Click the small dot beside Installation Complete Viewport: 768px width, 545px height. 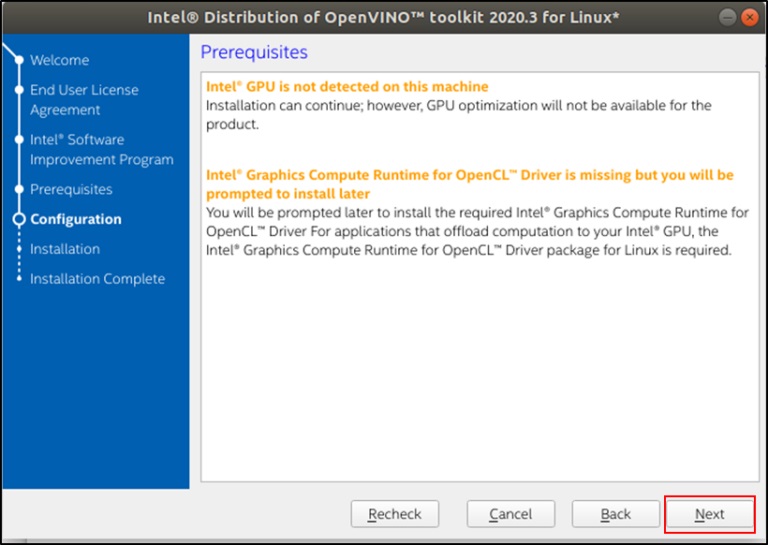pos(19,279)
